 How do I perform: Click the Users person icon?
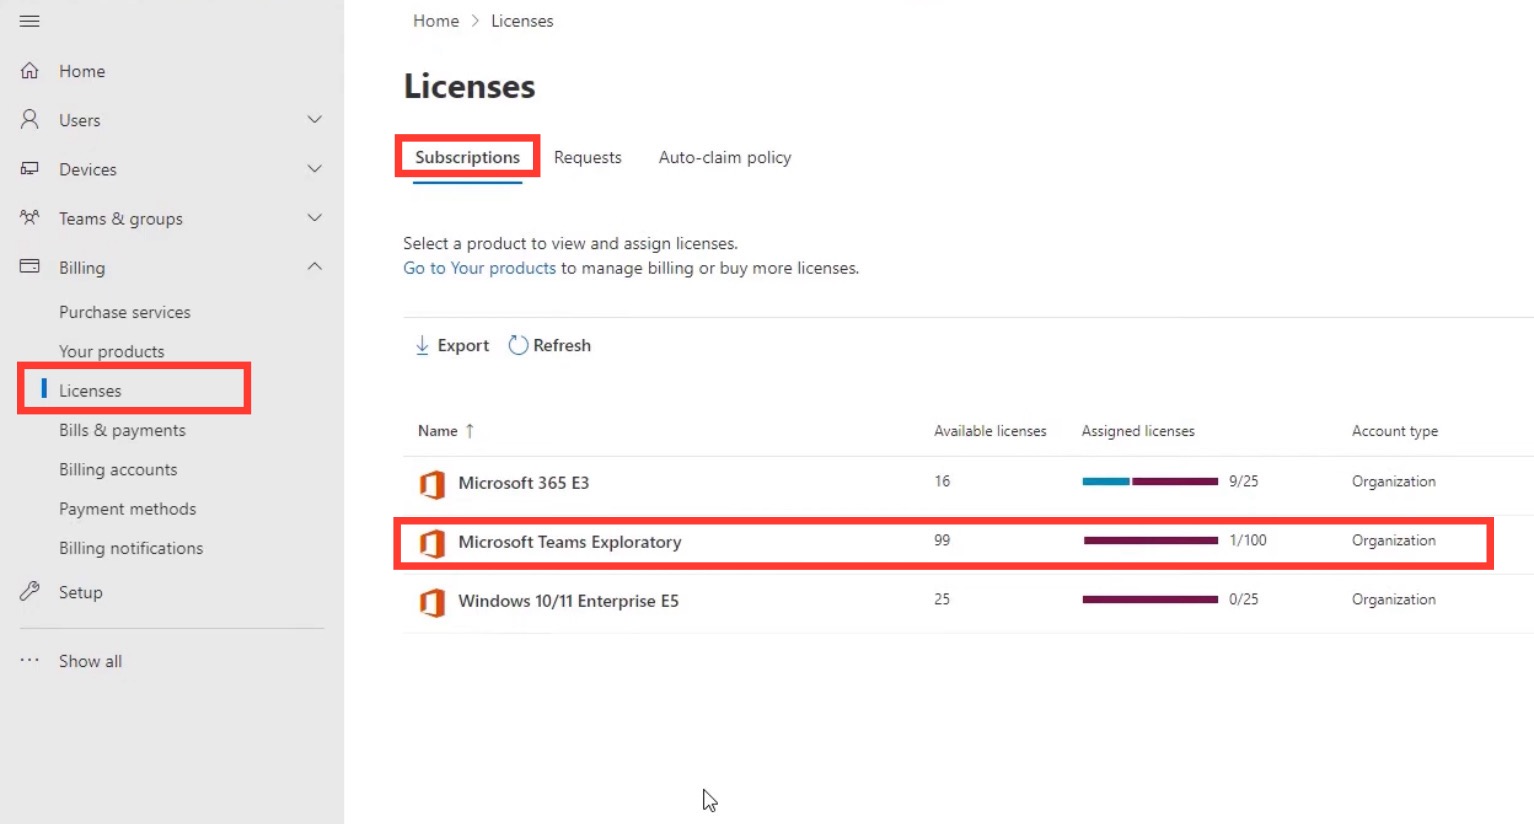[30, 120]
